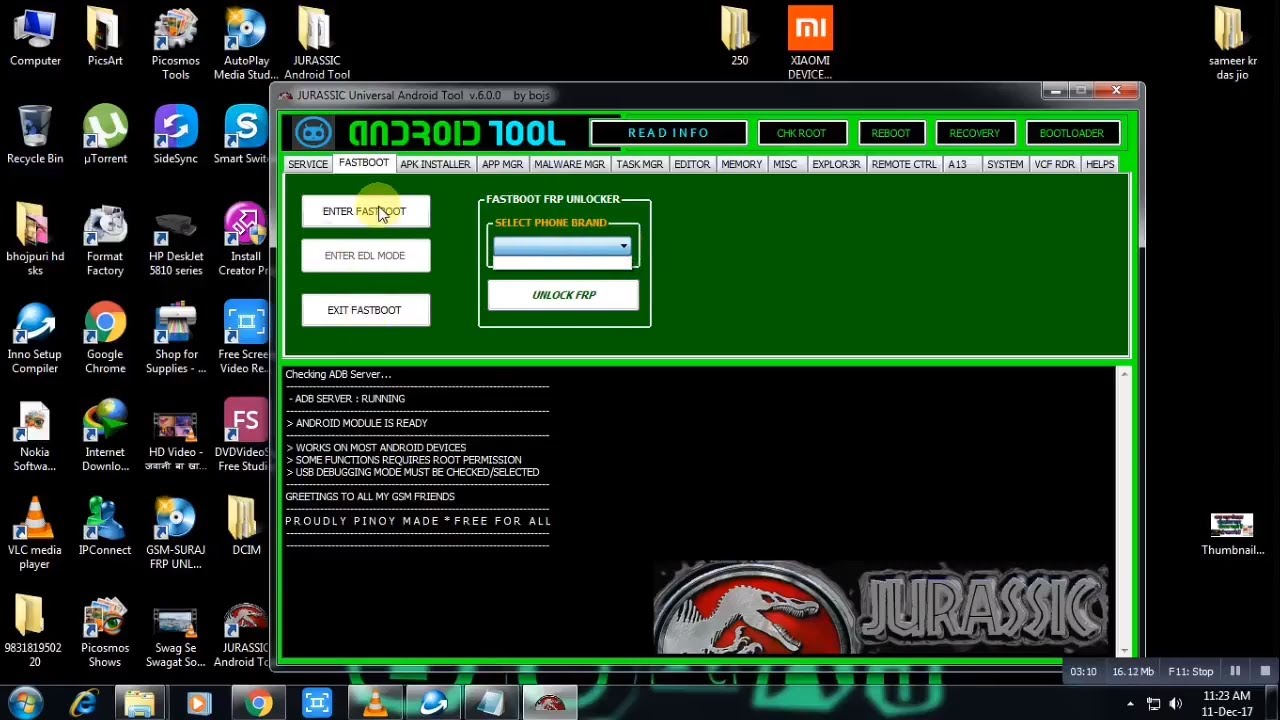Launch µTorrent from desktop

coord(105,135)
